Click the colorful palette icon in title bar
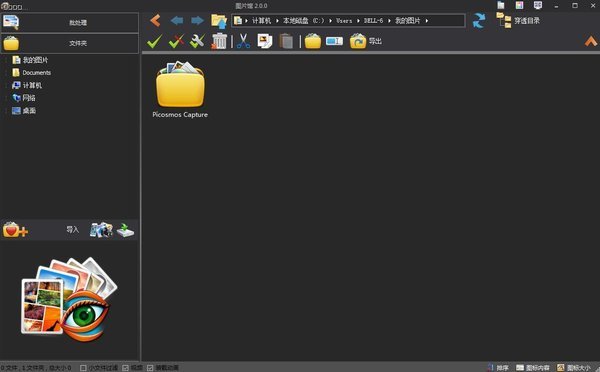This screenshot has width=600, height=372. 519,5
